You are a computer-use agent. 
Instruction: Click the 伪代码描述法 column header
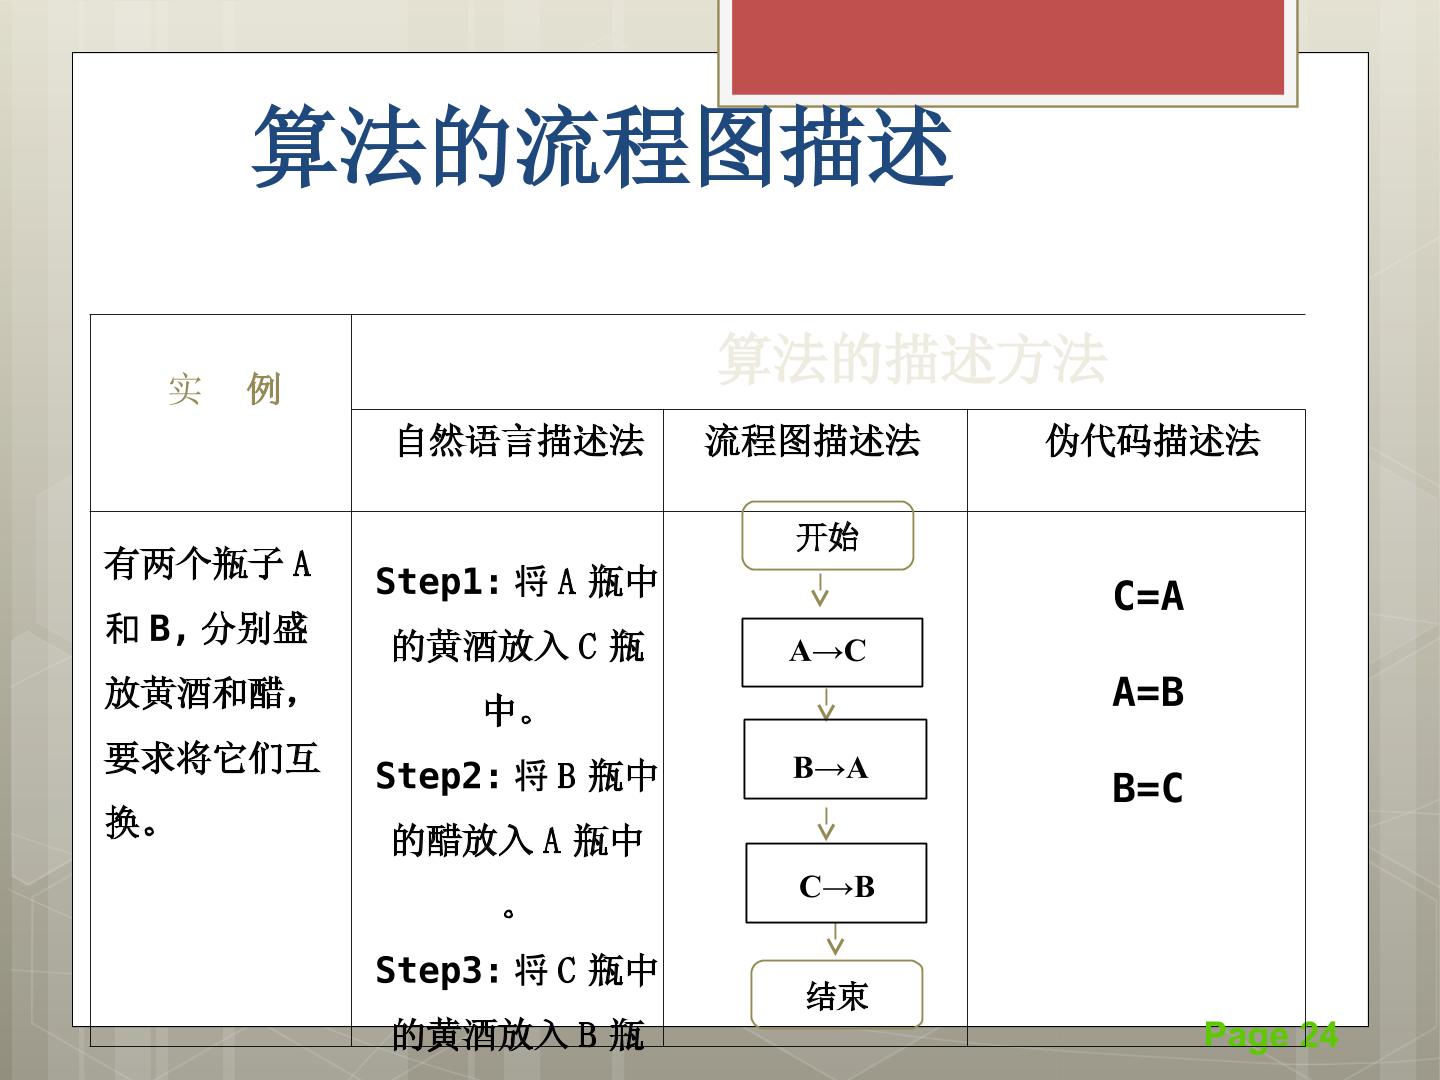(1152, 441)
